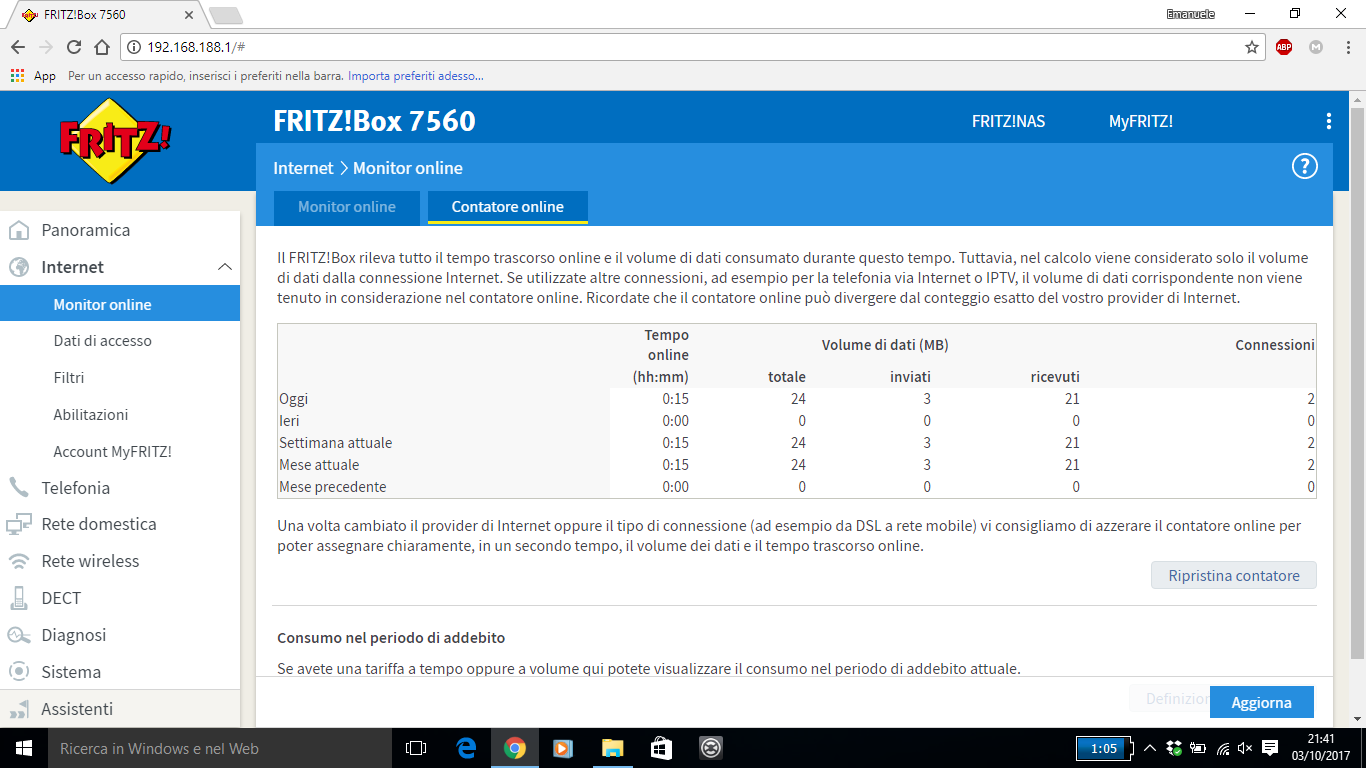
Task: Click the Sistema icon
Action: pyautogui.click(x=18, y=672)
